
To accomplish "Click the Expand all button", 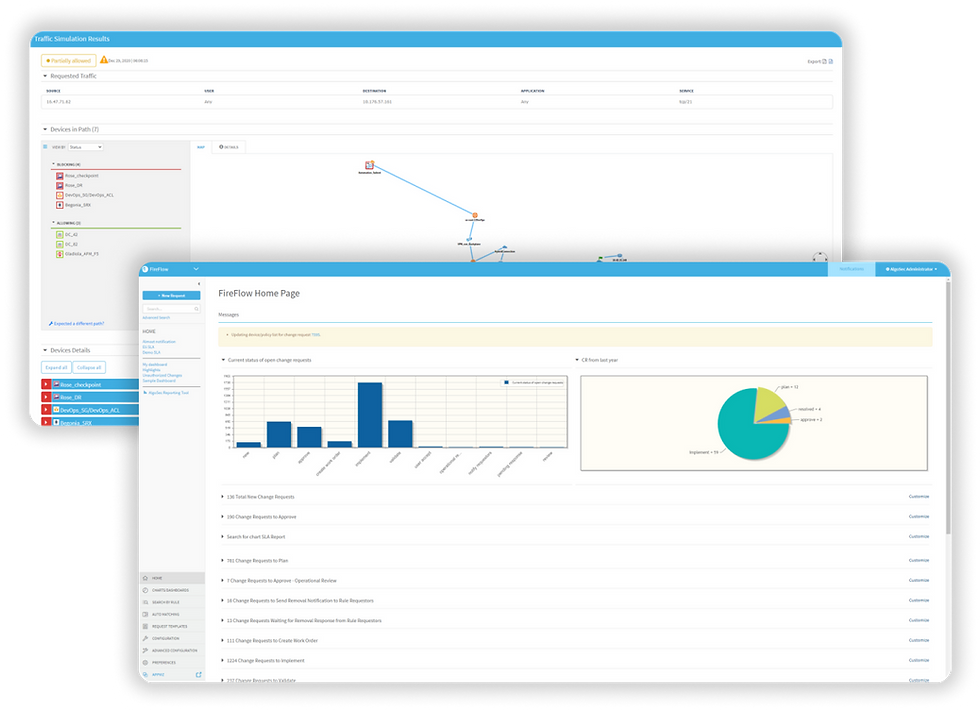I will [56, 367].
